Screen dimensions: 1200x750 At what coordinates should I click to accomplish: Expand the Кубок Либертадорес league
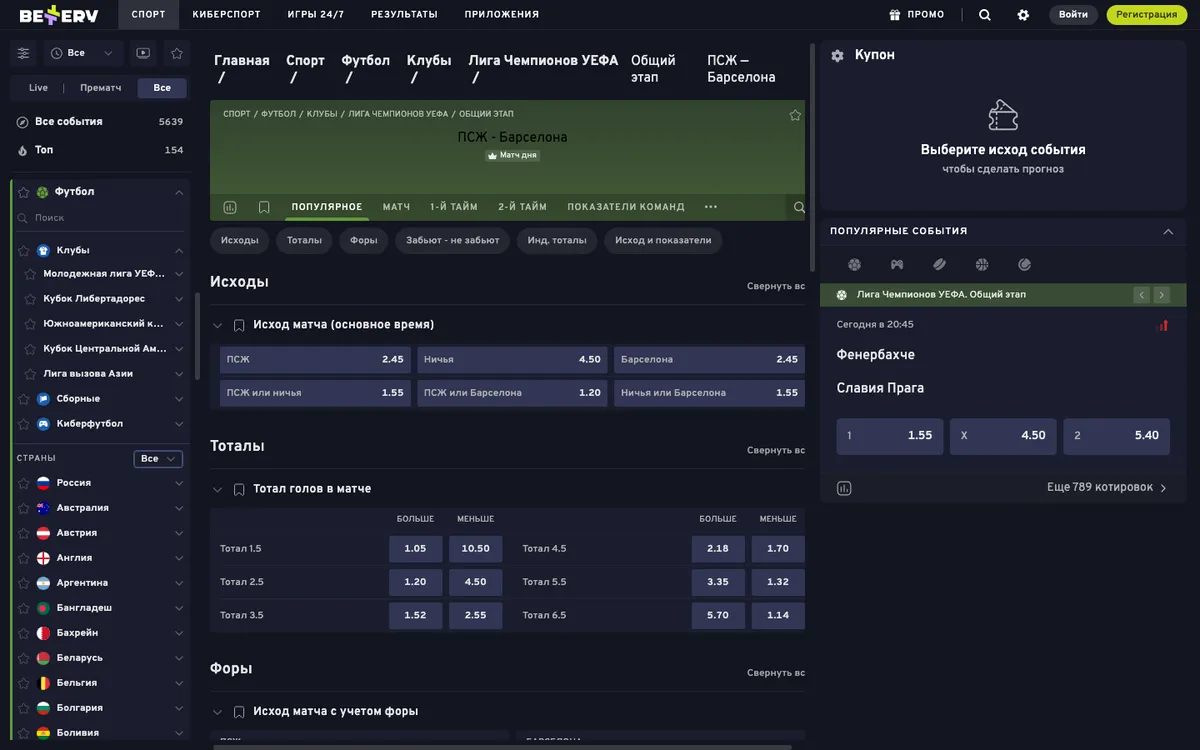point(179,299)
